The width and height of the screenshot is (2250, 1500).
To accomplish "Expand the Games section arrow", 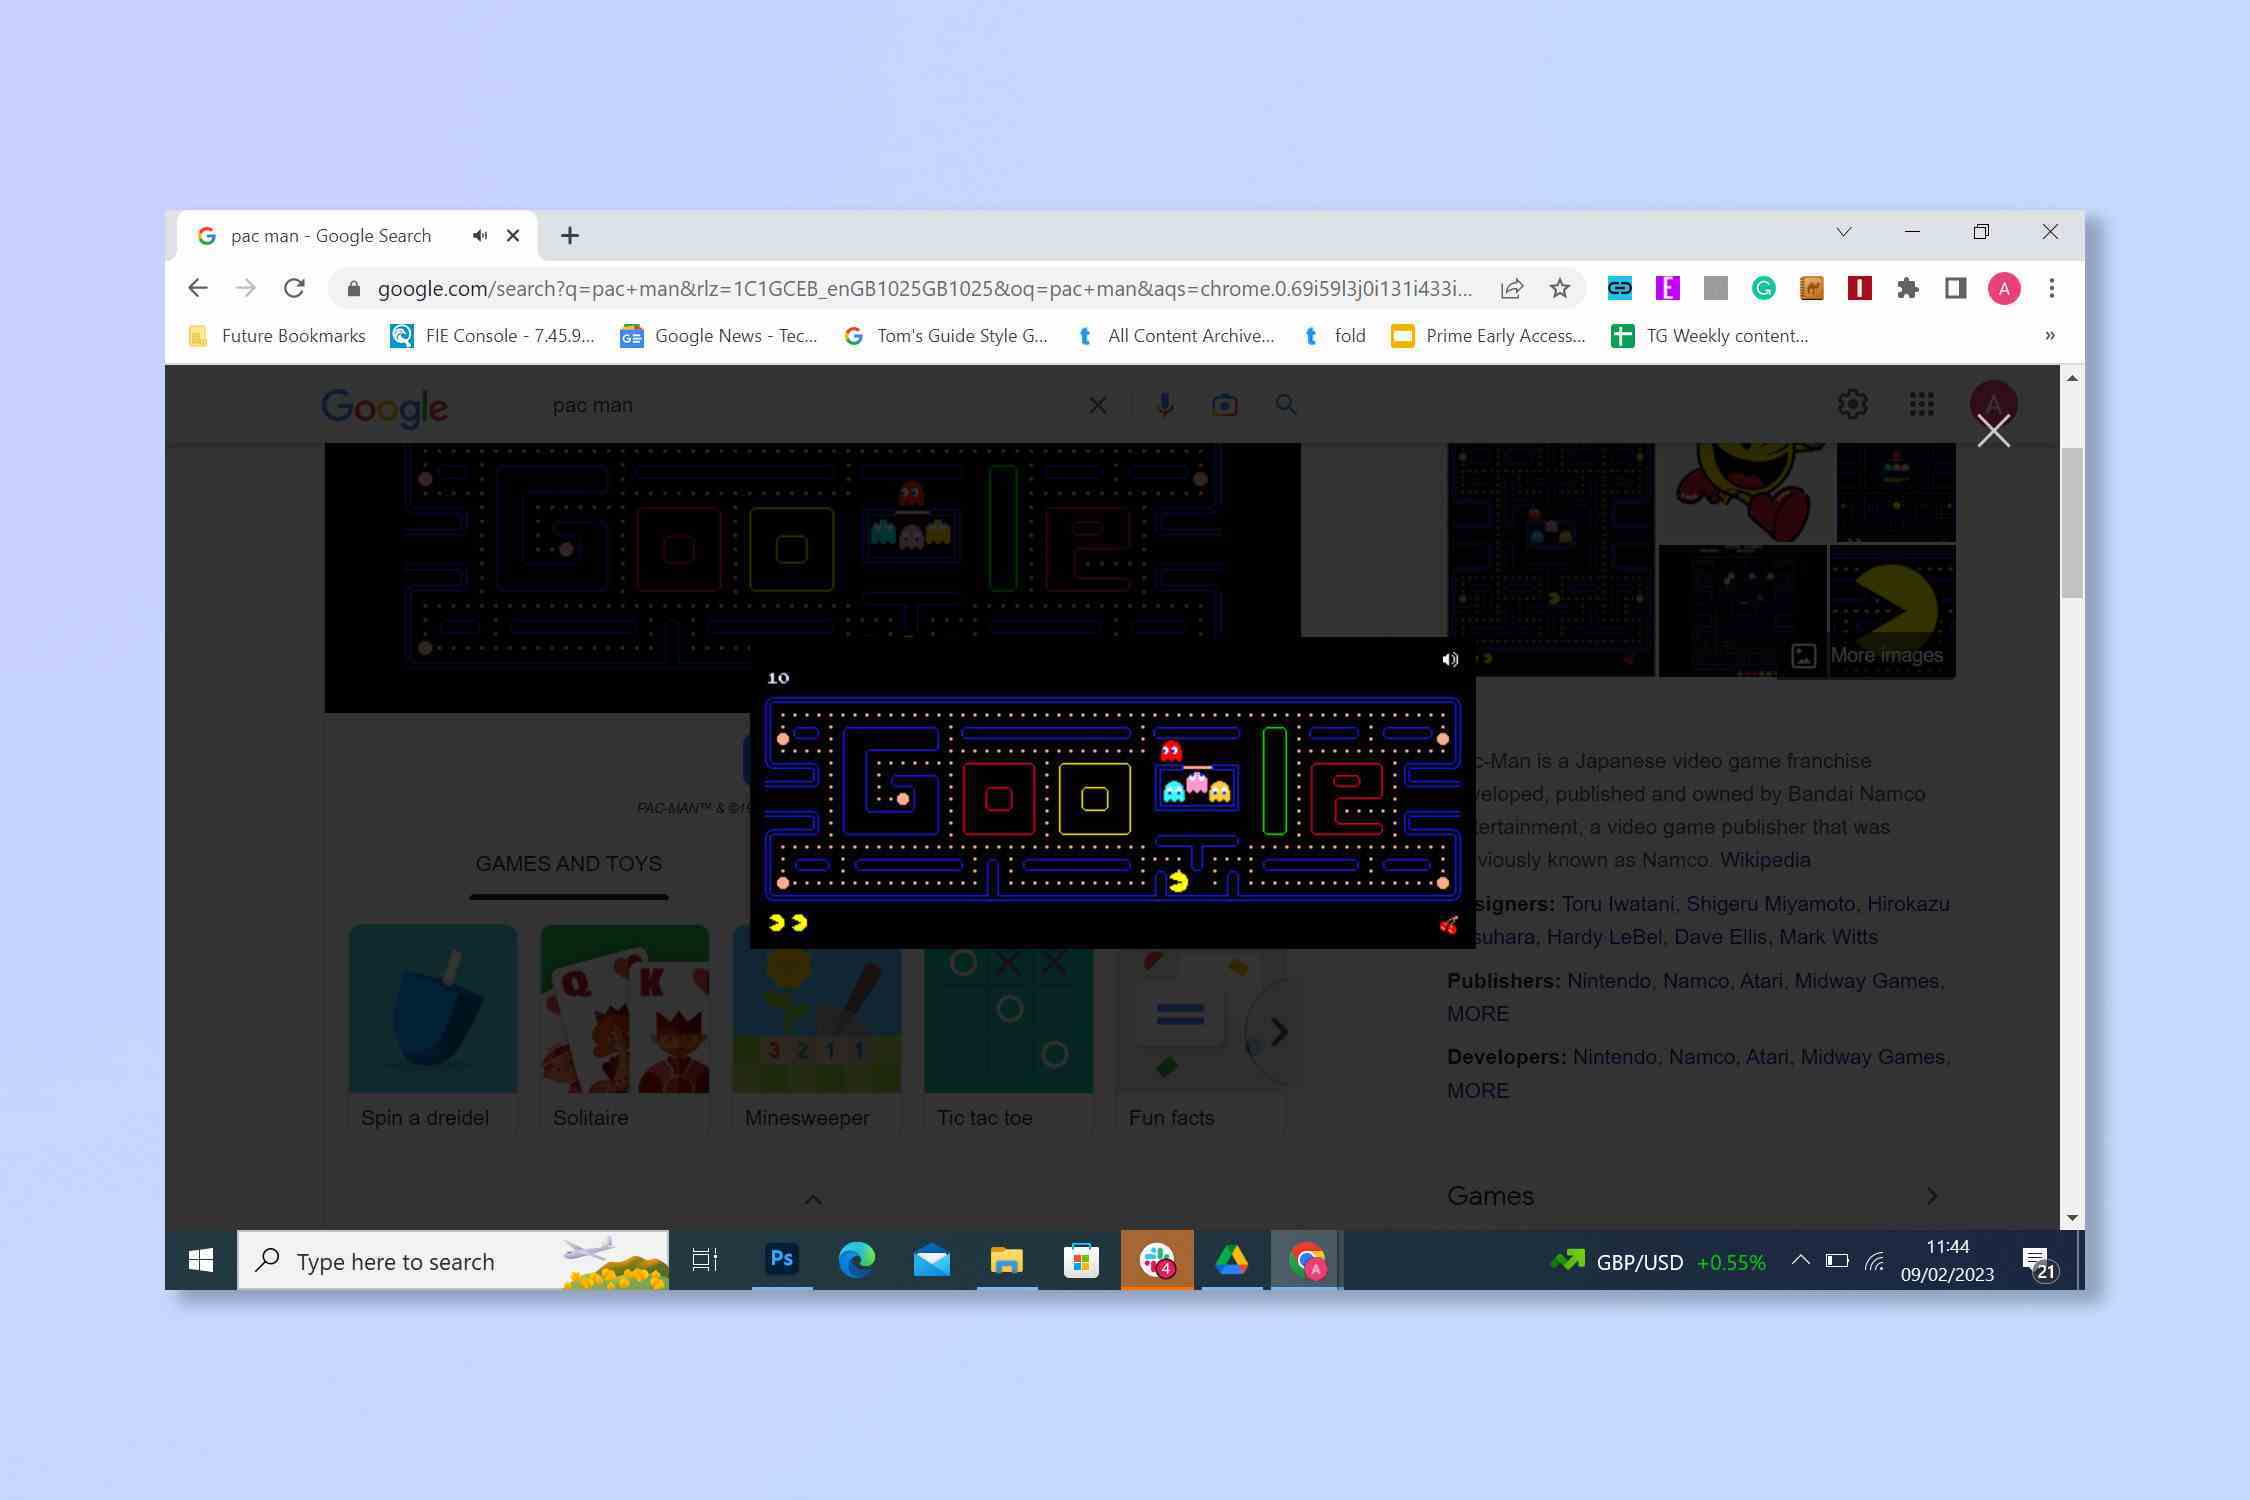I will [x=1934, y=1194].
